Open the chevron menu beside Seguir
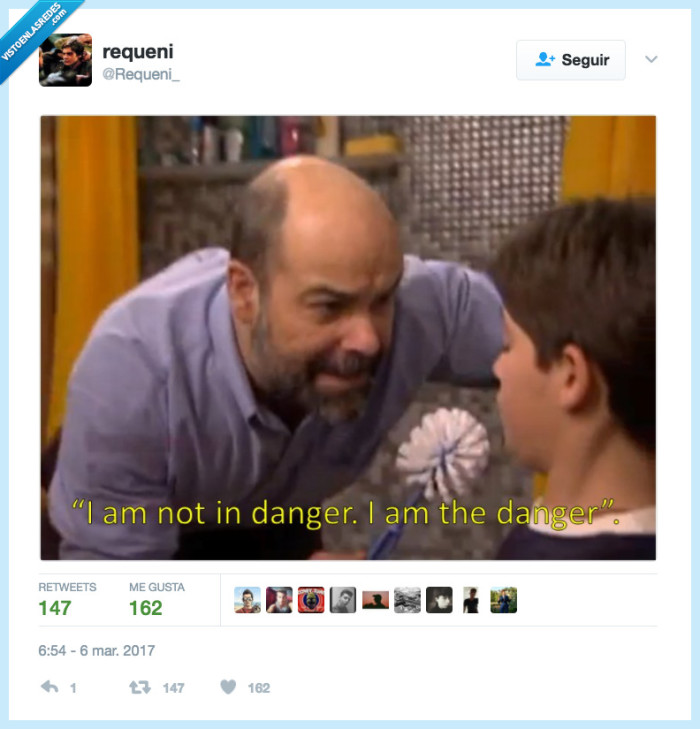700x729 pixels. pos(651,59)
